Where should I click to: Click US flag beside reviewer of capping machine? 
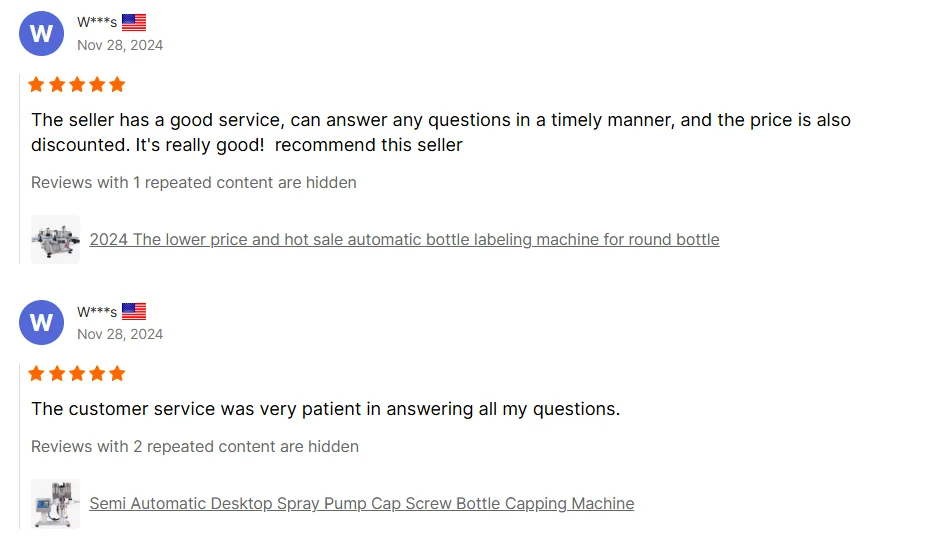point(134,311)
